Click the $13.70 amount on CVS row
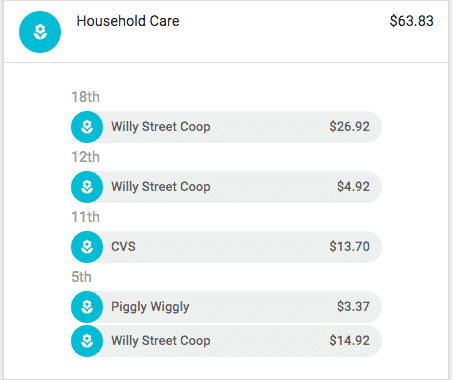Viewport: 453px width, 380px height. pyautogui.click(x=350, y=247)
